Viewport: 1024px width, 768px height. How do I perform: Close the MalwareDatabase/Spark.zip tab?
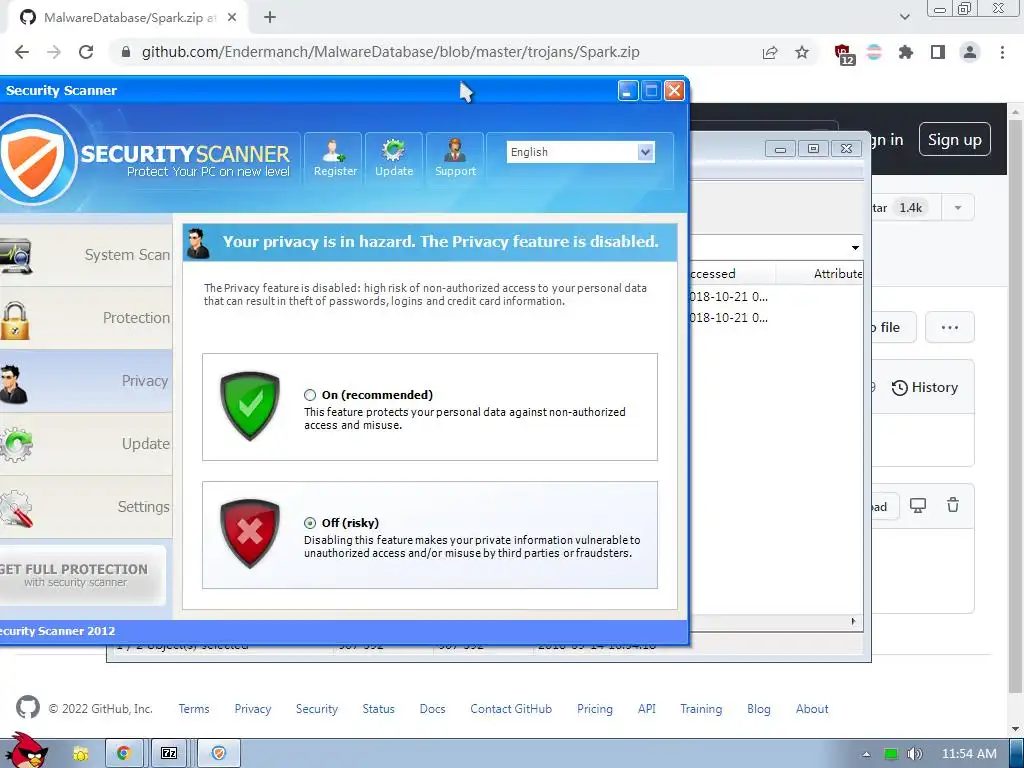pos(232,18)
